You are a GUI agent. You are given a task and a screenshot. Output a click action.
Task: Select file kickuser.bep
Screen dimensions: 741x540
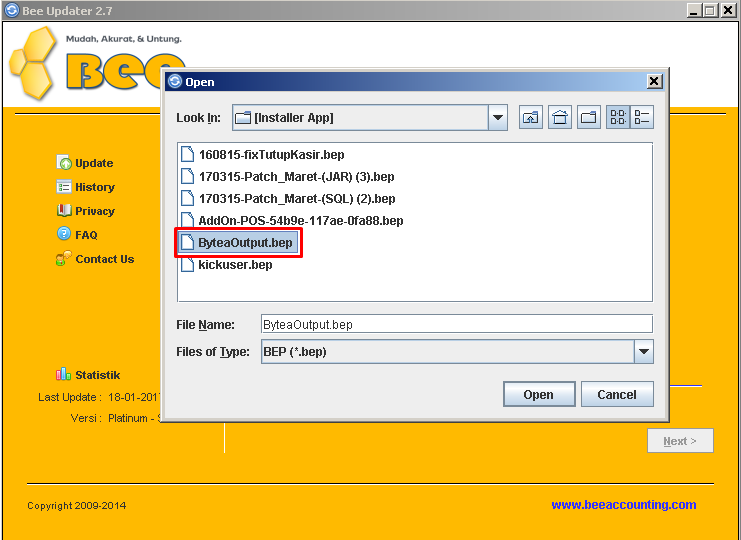227,265
